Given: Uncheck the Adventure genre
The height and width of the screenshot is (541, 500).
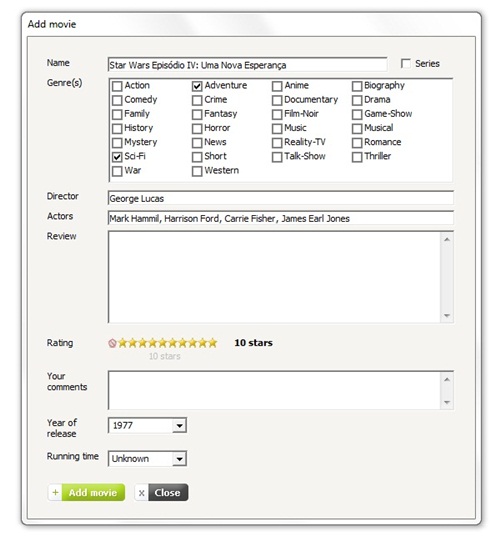Looking at the screenshot, I should click(x=197, y=86).
